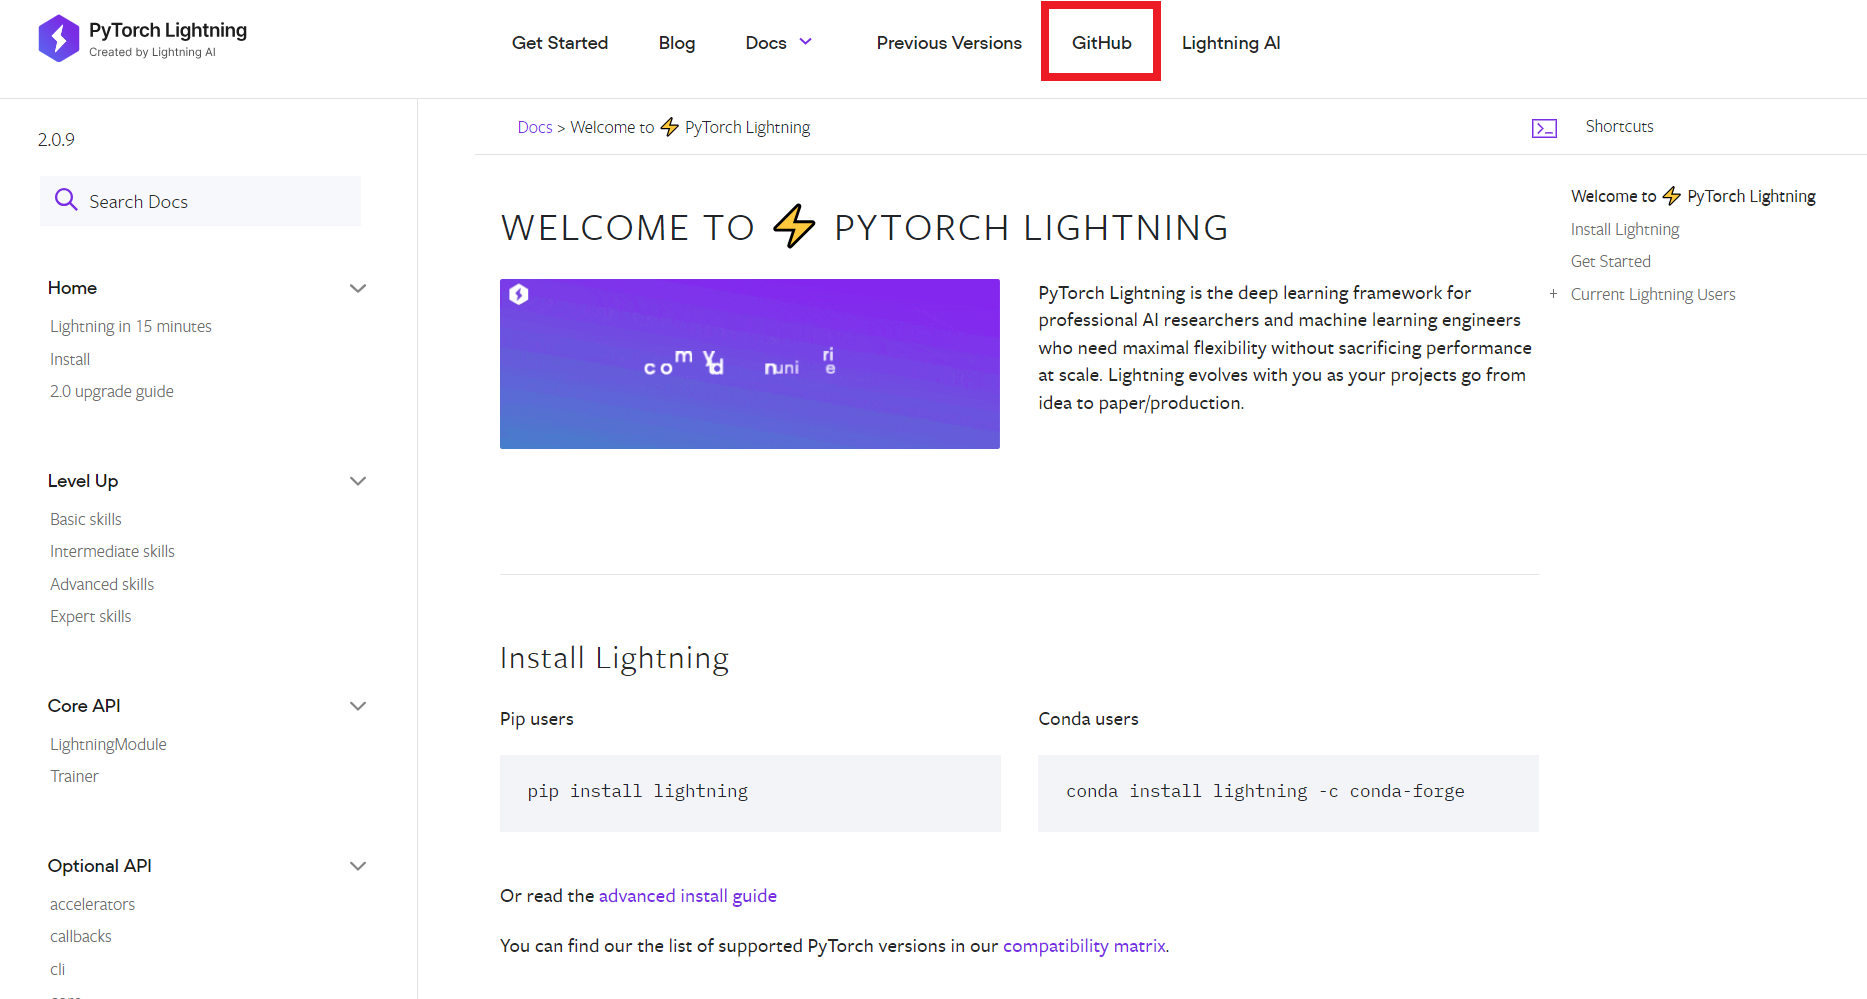Collapse the Core API section
Viewport: 1867px width, 999px height.
pyautogui.click(x=358, y=706)
